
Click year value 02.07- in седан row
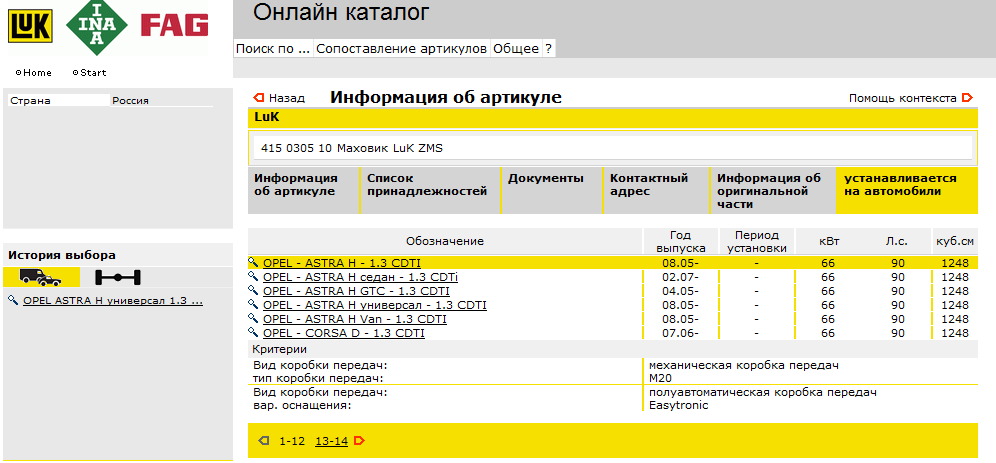[x=680, y=277]
